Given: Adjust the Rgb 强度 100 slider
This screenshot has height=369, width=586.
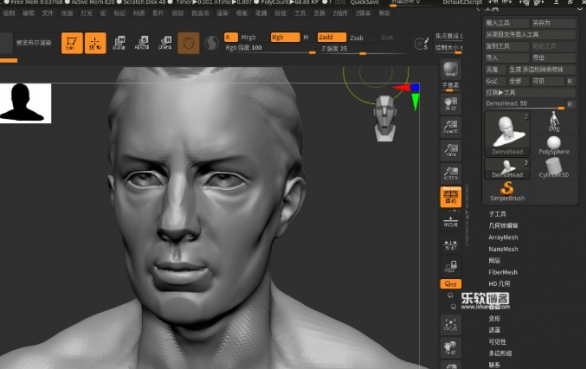Looking at the screenshot, I should pyautogui.click(x=270, y=49).
